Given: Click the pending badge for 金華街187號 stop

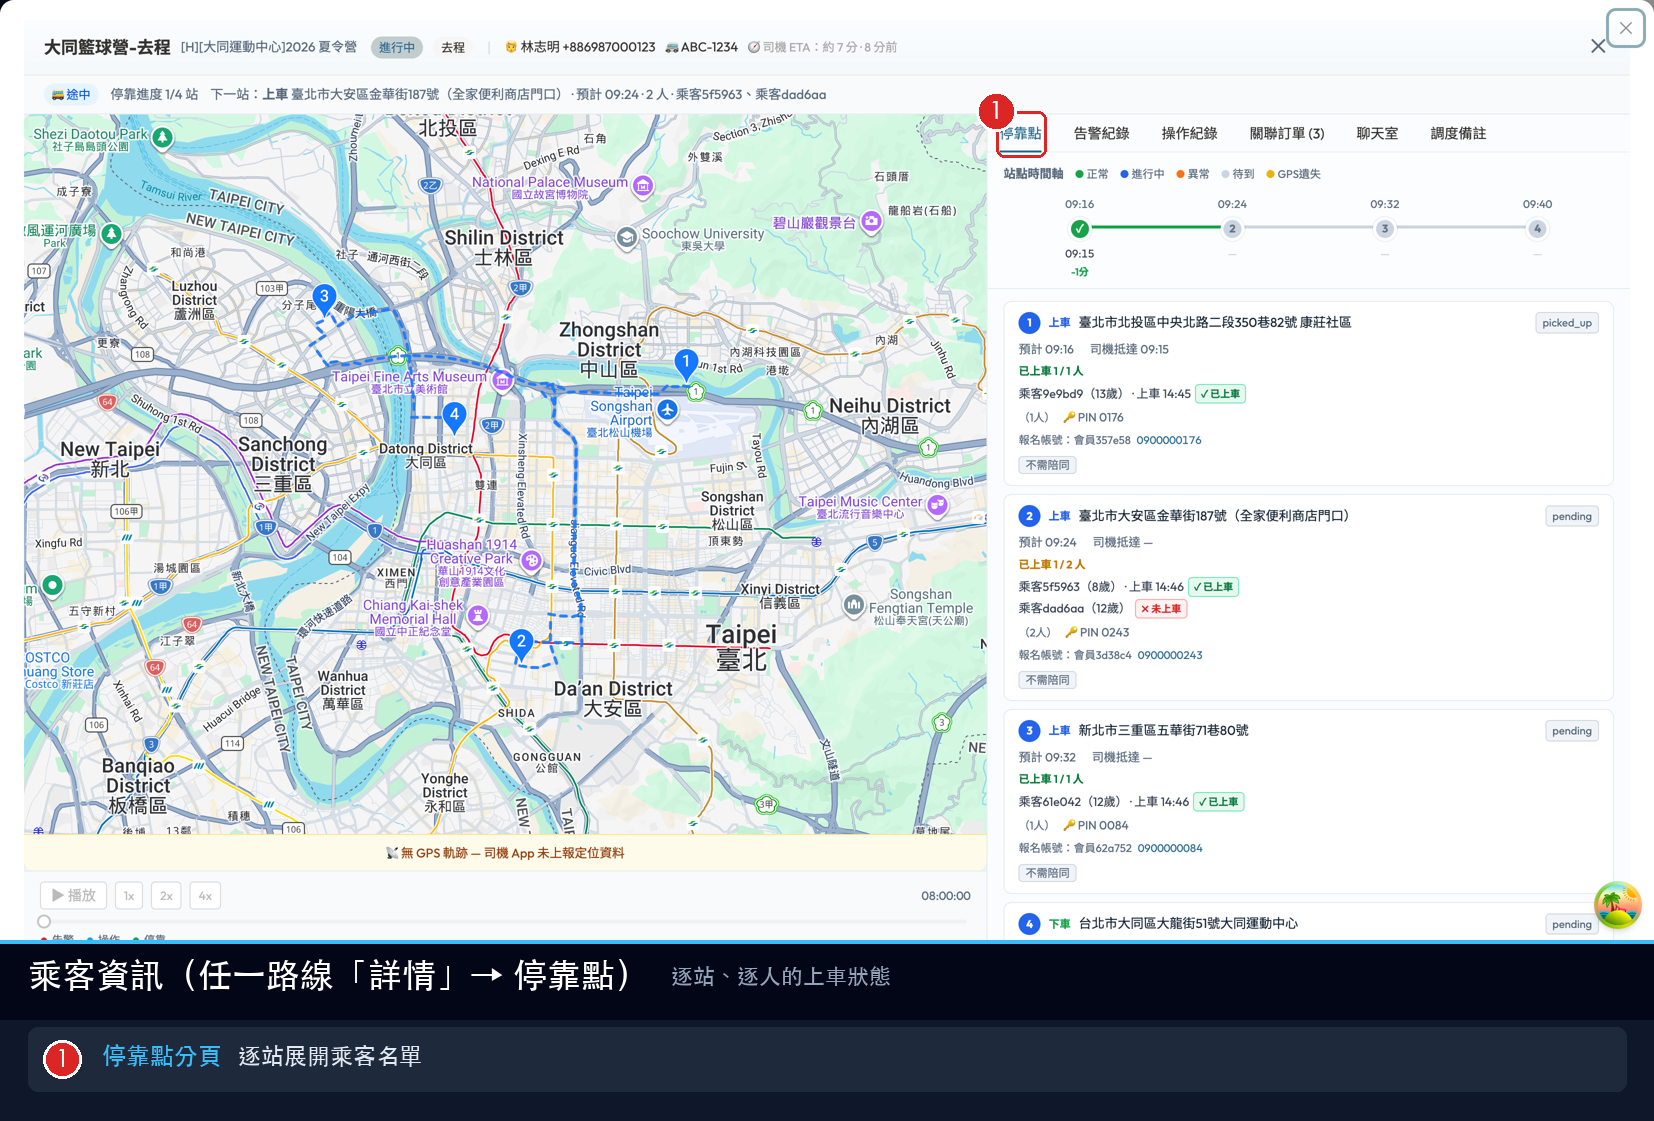Looking at the screenshot, I should tap(1572, 517).
